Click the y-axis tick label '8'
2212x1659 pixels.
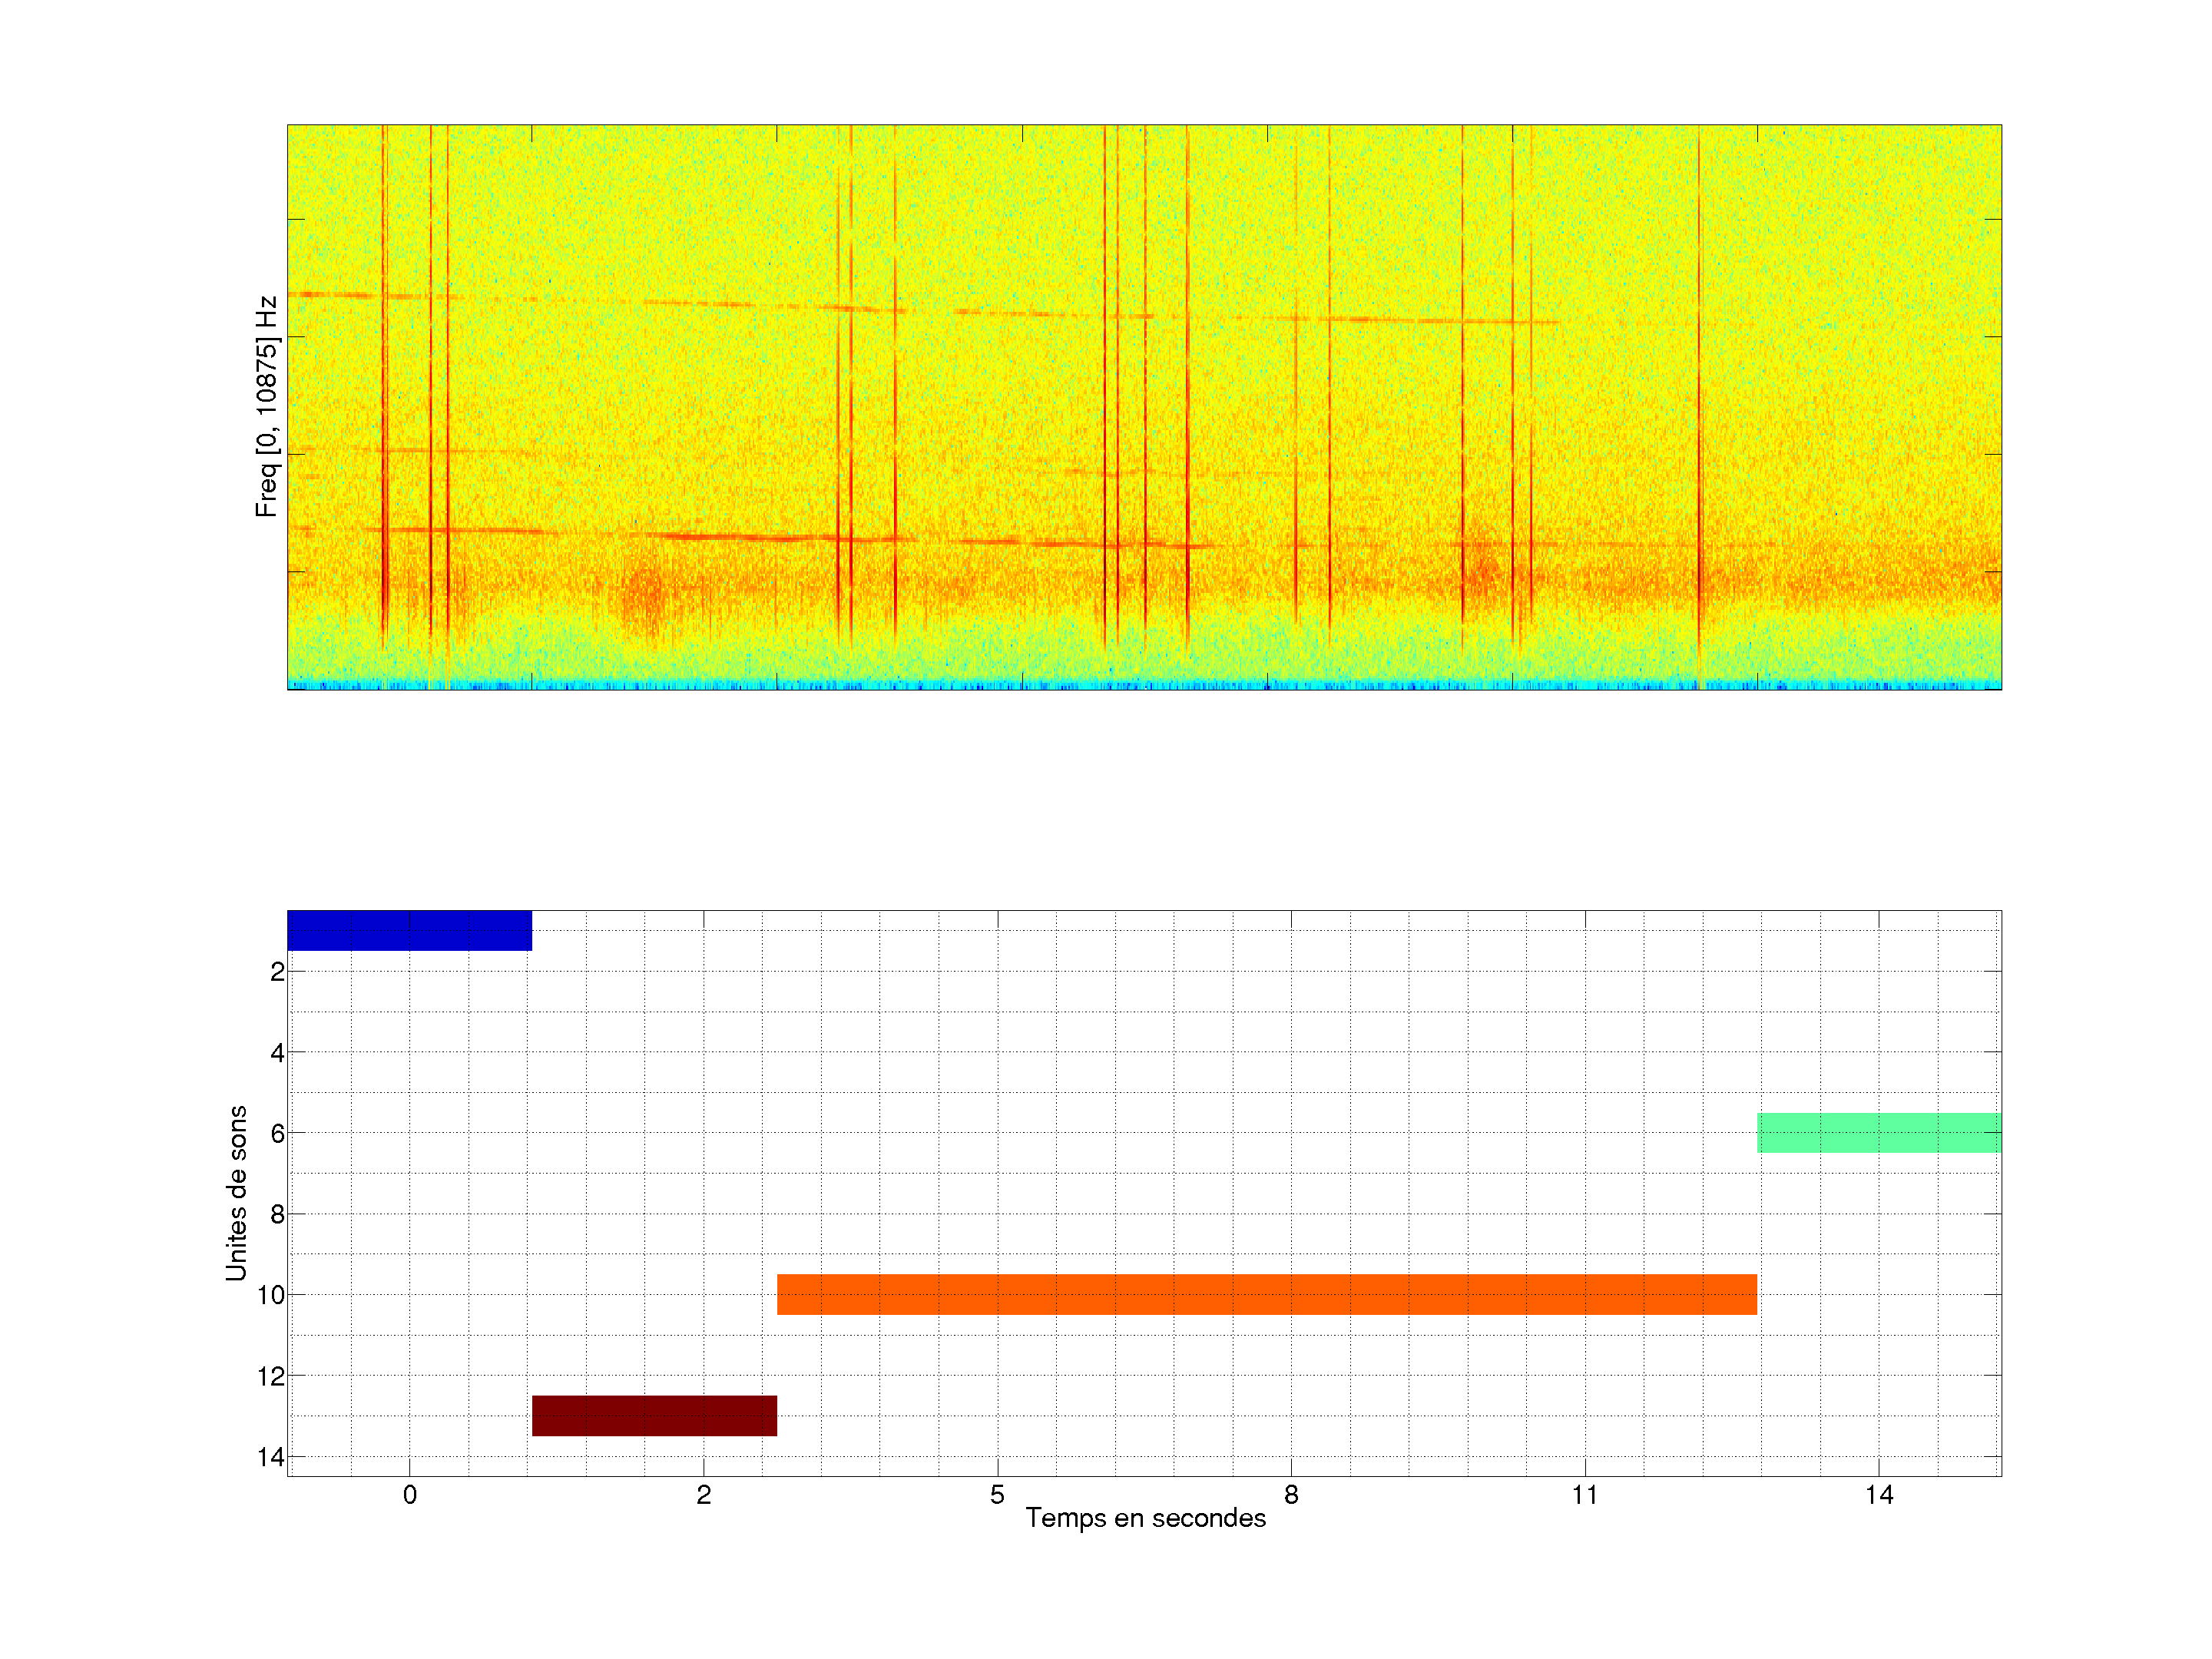coord(277,1215)
